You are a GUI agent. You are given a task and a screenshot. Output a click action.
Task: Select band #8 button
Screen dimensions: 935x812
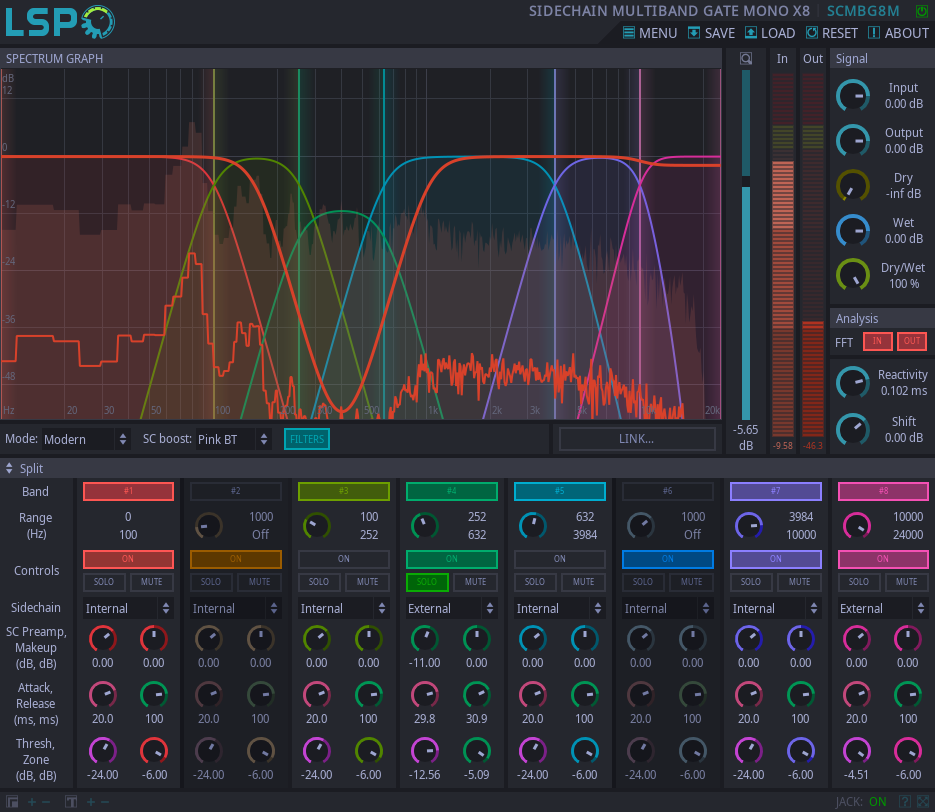[x=883, y=491]
